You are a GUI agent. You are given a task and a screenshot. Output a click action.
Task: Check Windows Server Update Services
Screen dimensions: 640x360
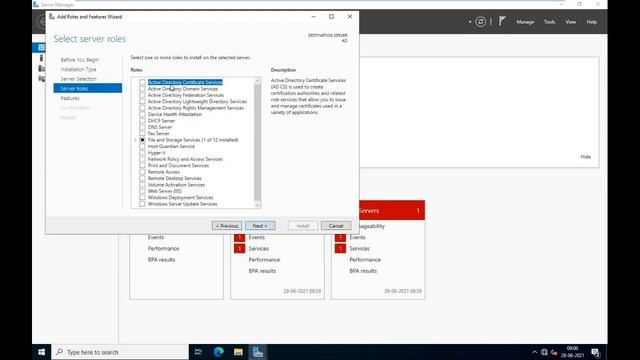(x=142, y=204)
